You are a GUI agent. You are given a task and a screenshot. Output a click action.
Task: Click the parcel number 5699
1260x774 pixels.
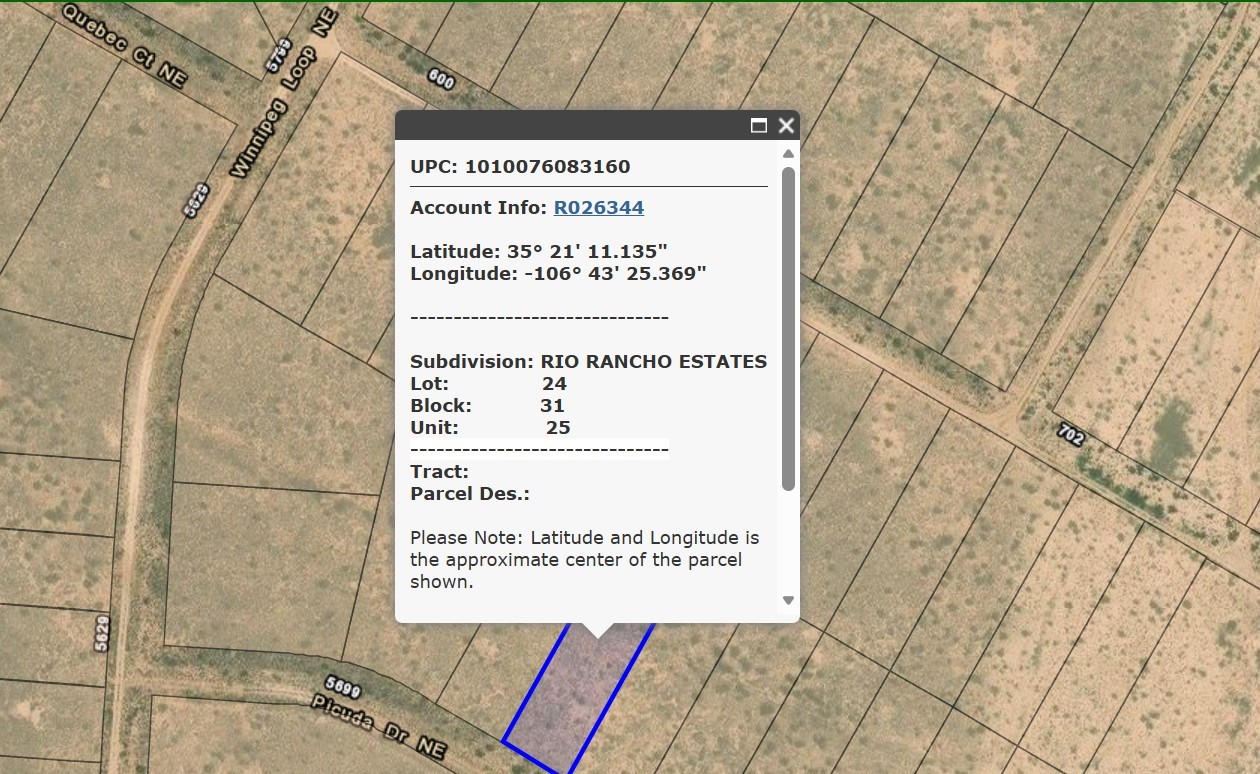pos(340,688)
